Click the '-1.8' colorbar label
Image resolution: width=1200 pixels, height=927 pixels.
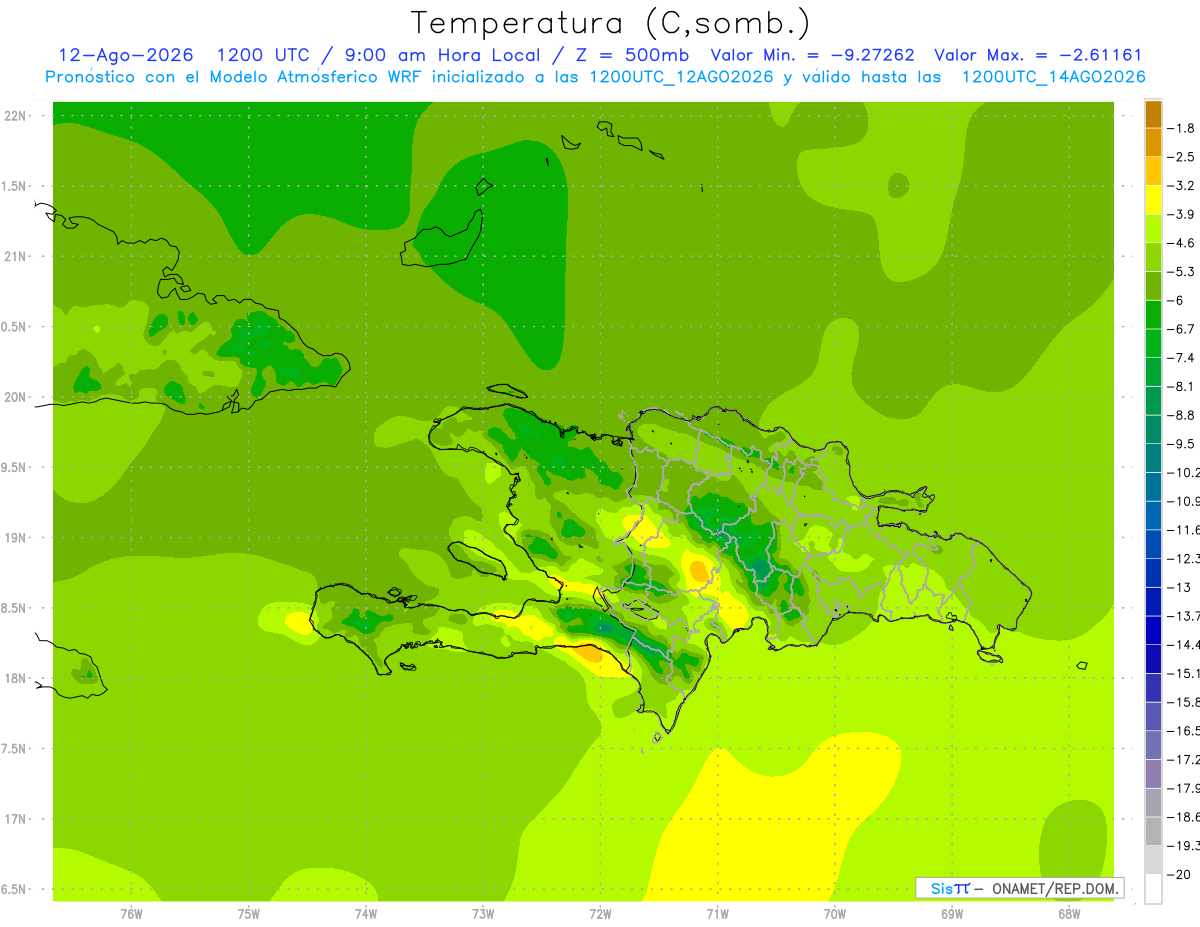1181,128
